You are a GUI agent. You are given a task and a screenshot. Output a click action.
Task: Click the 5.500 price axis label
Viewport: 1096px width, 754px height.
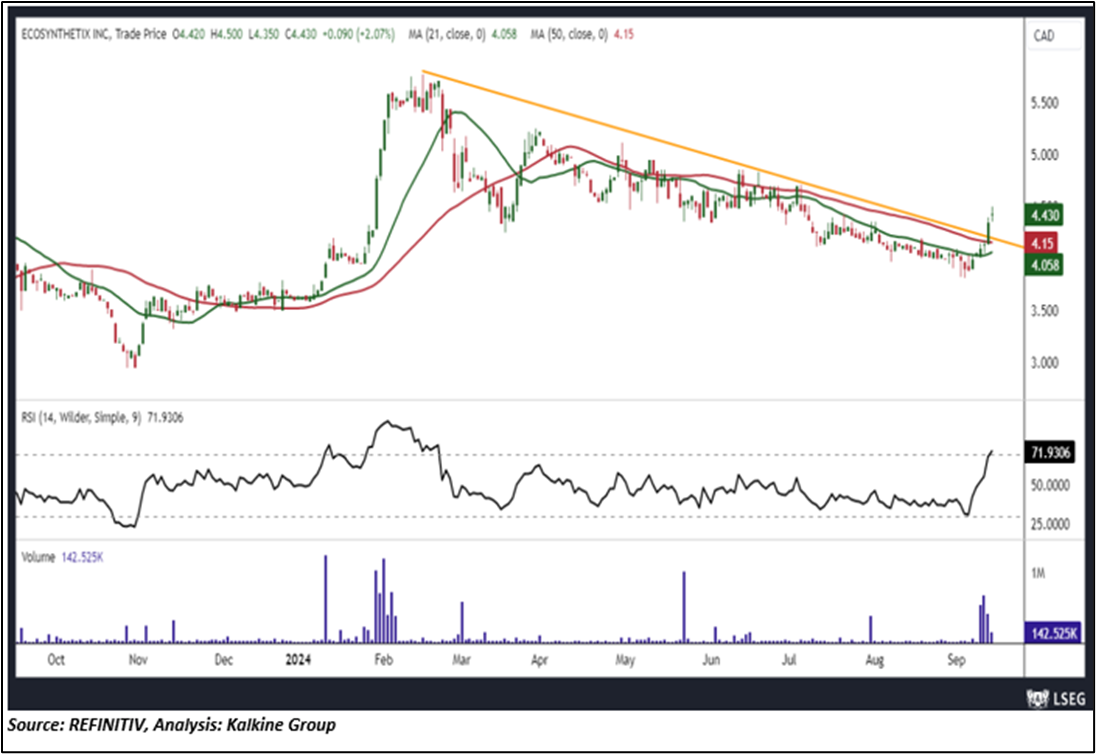(x=1045, y=103)
